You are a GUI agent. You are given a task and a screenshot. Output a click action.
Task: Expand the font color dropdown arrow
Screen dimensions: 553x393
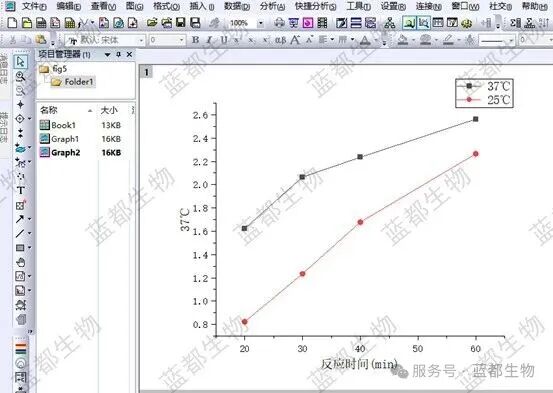point(375,40)
